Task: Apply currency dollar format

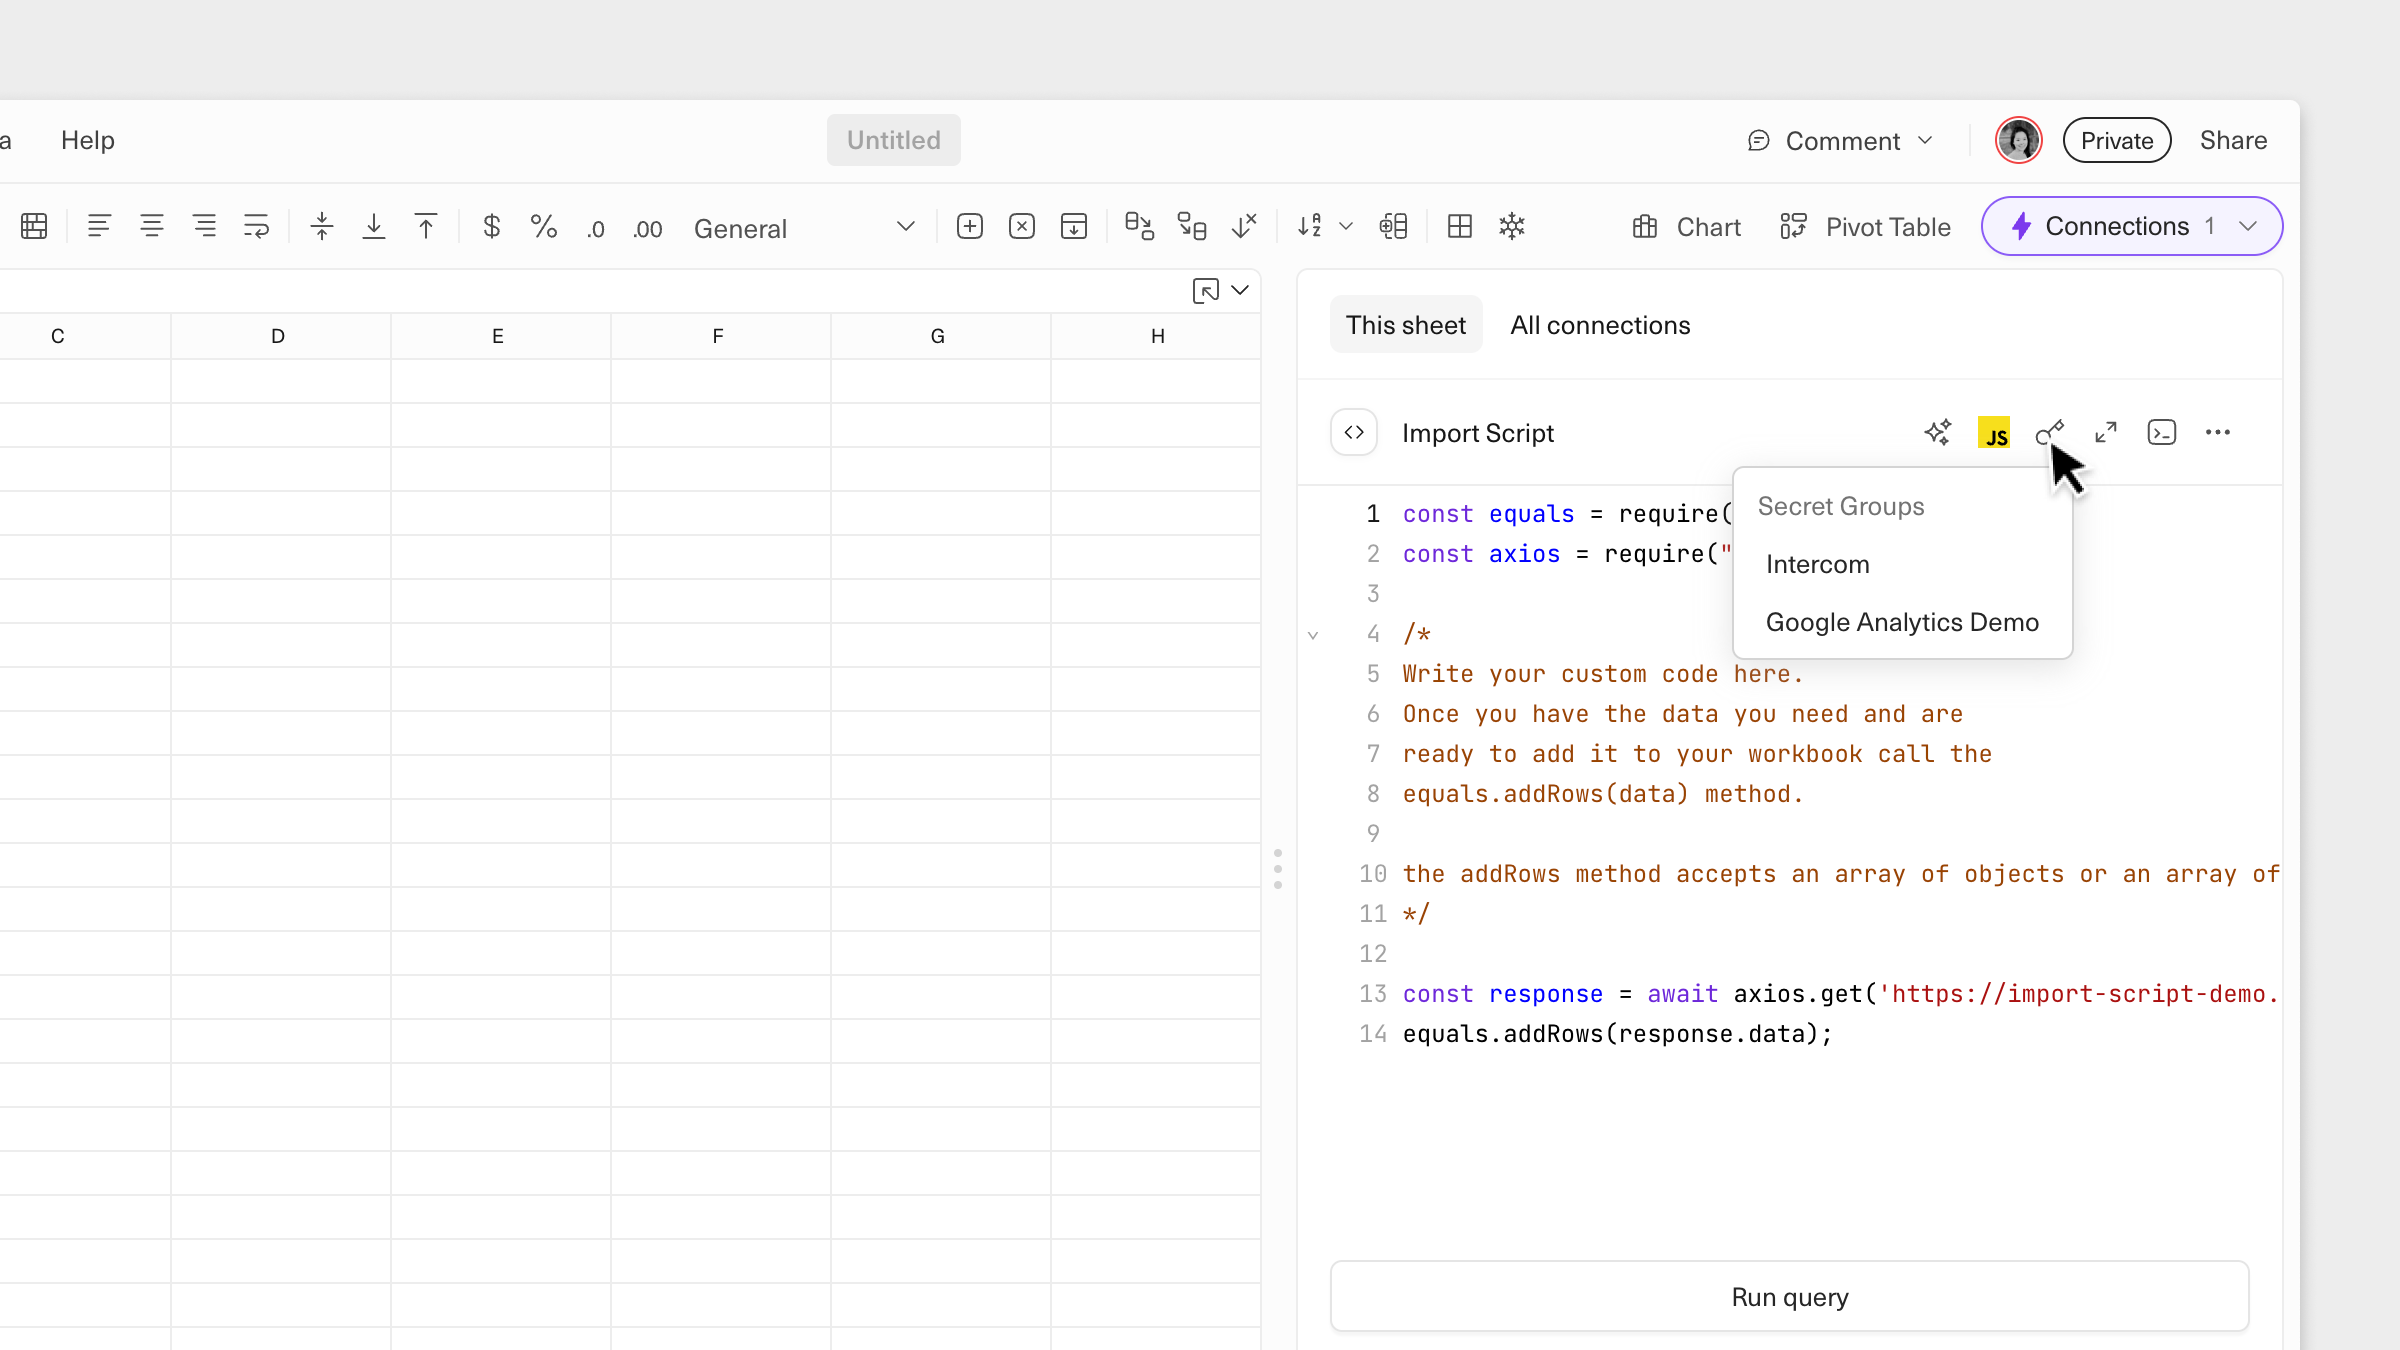Action: point(491,227)
